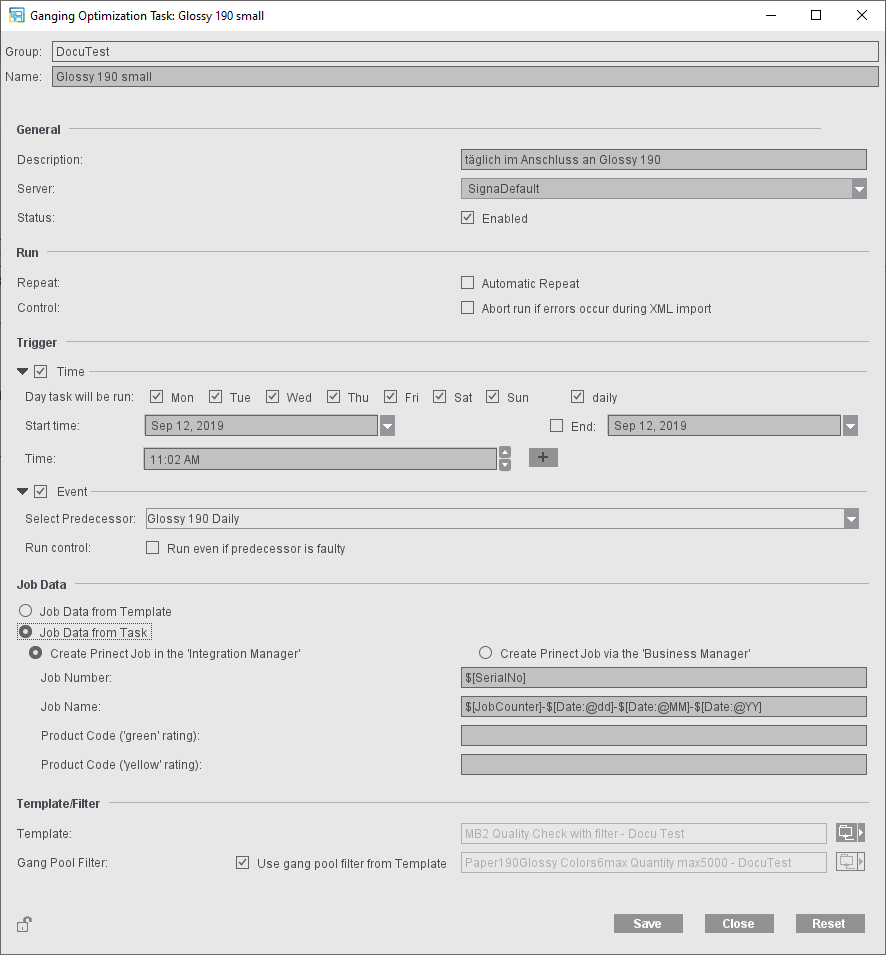Click the up stepper arrow beside the time
This screenshot has width=886, height=955.
[x=504, y=451]
